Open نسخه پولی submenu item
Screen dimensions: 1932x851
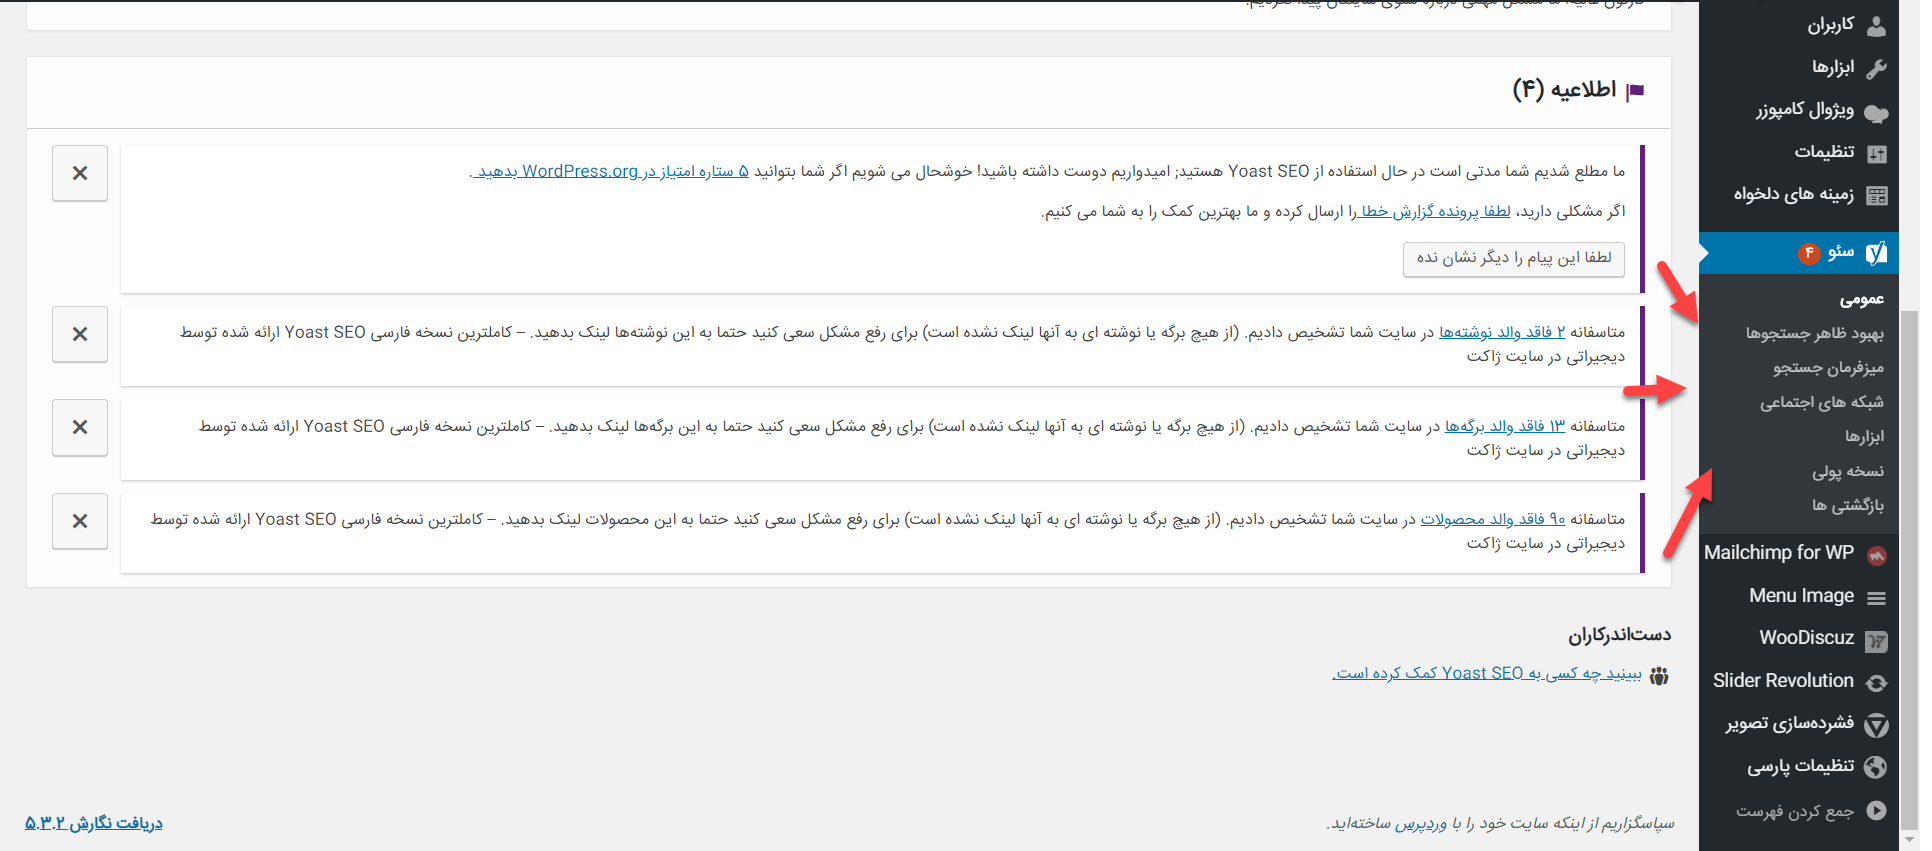point(1847,471)
